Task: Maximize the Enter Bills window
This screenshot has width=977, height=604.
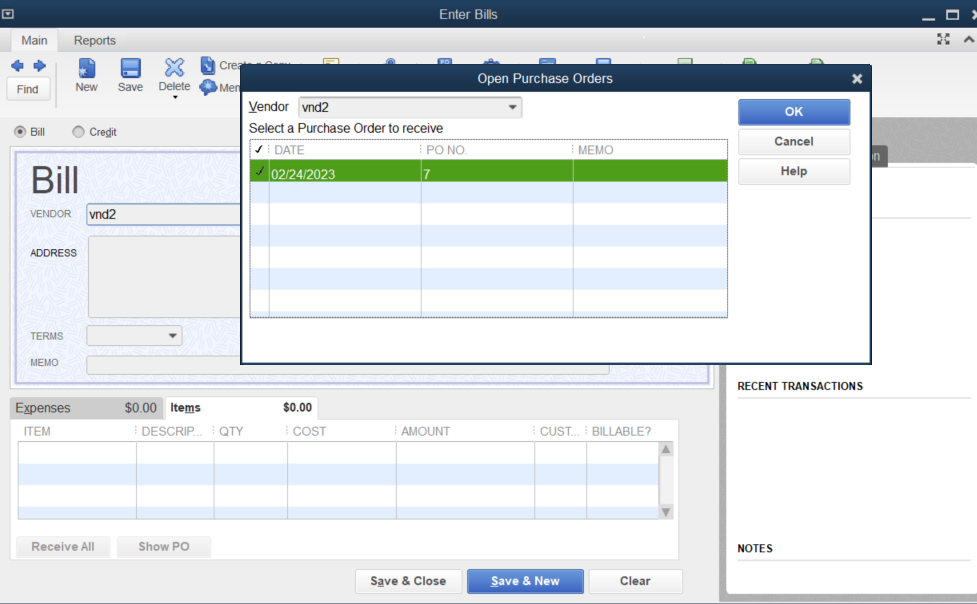Action: point(953,14)
